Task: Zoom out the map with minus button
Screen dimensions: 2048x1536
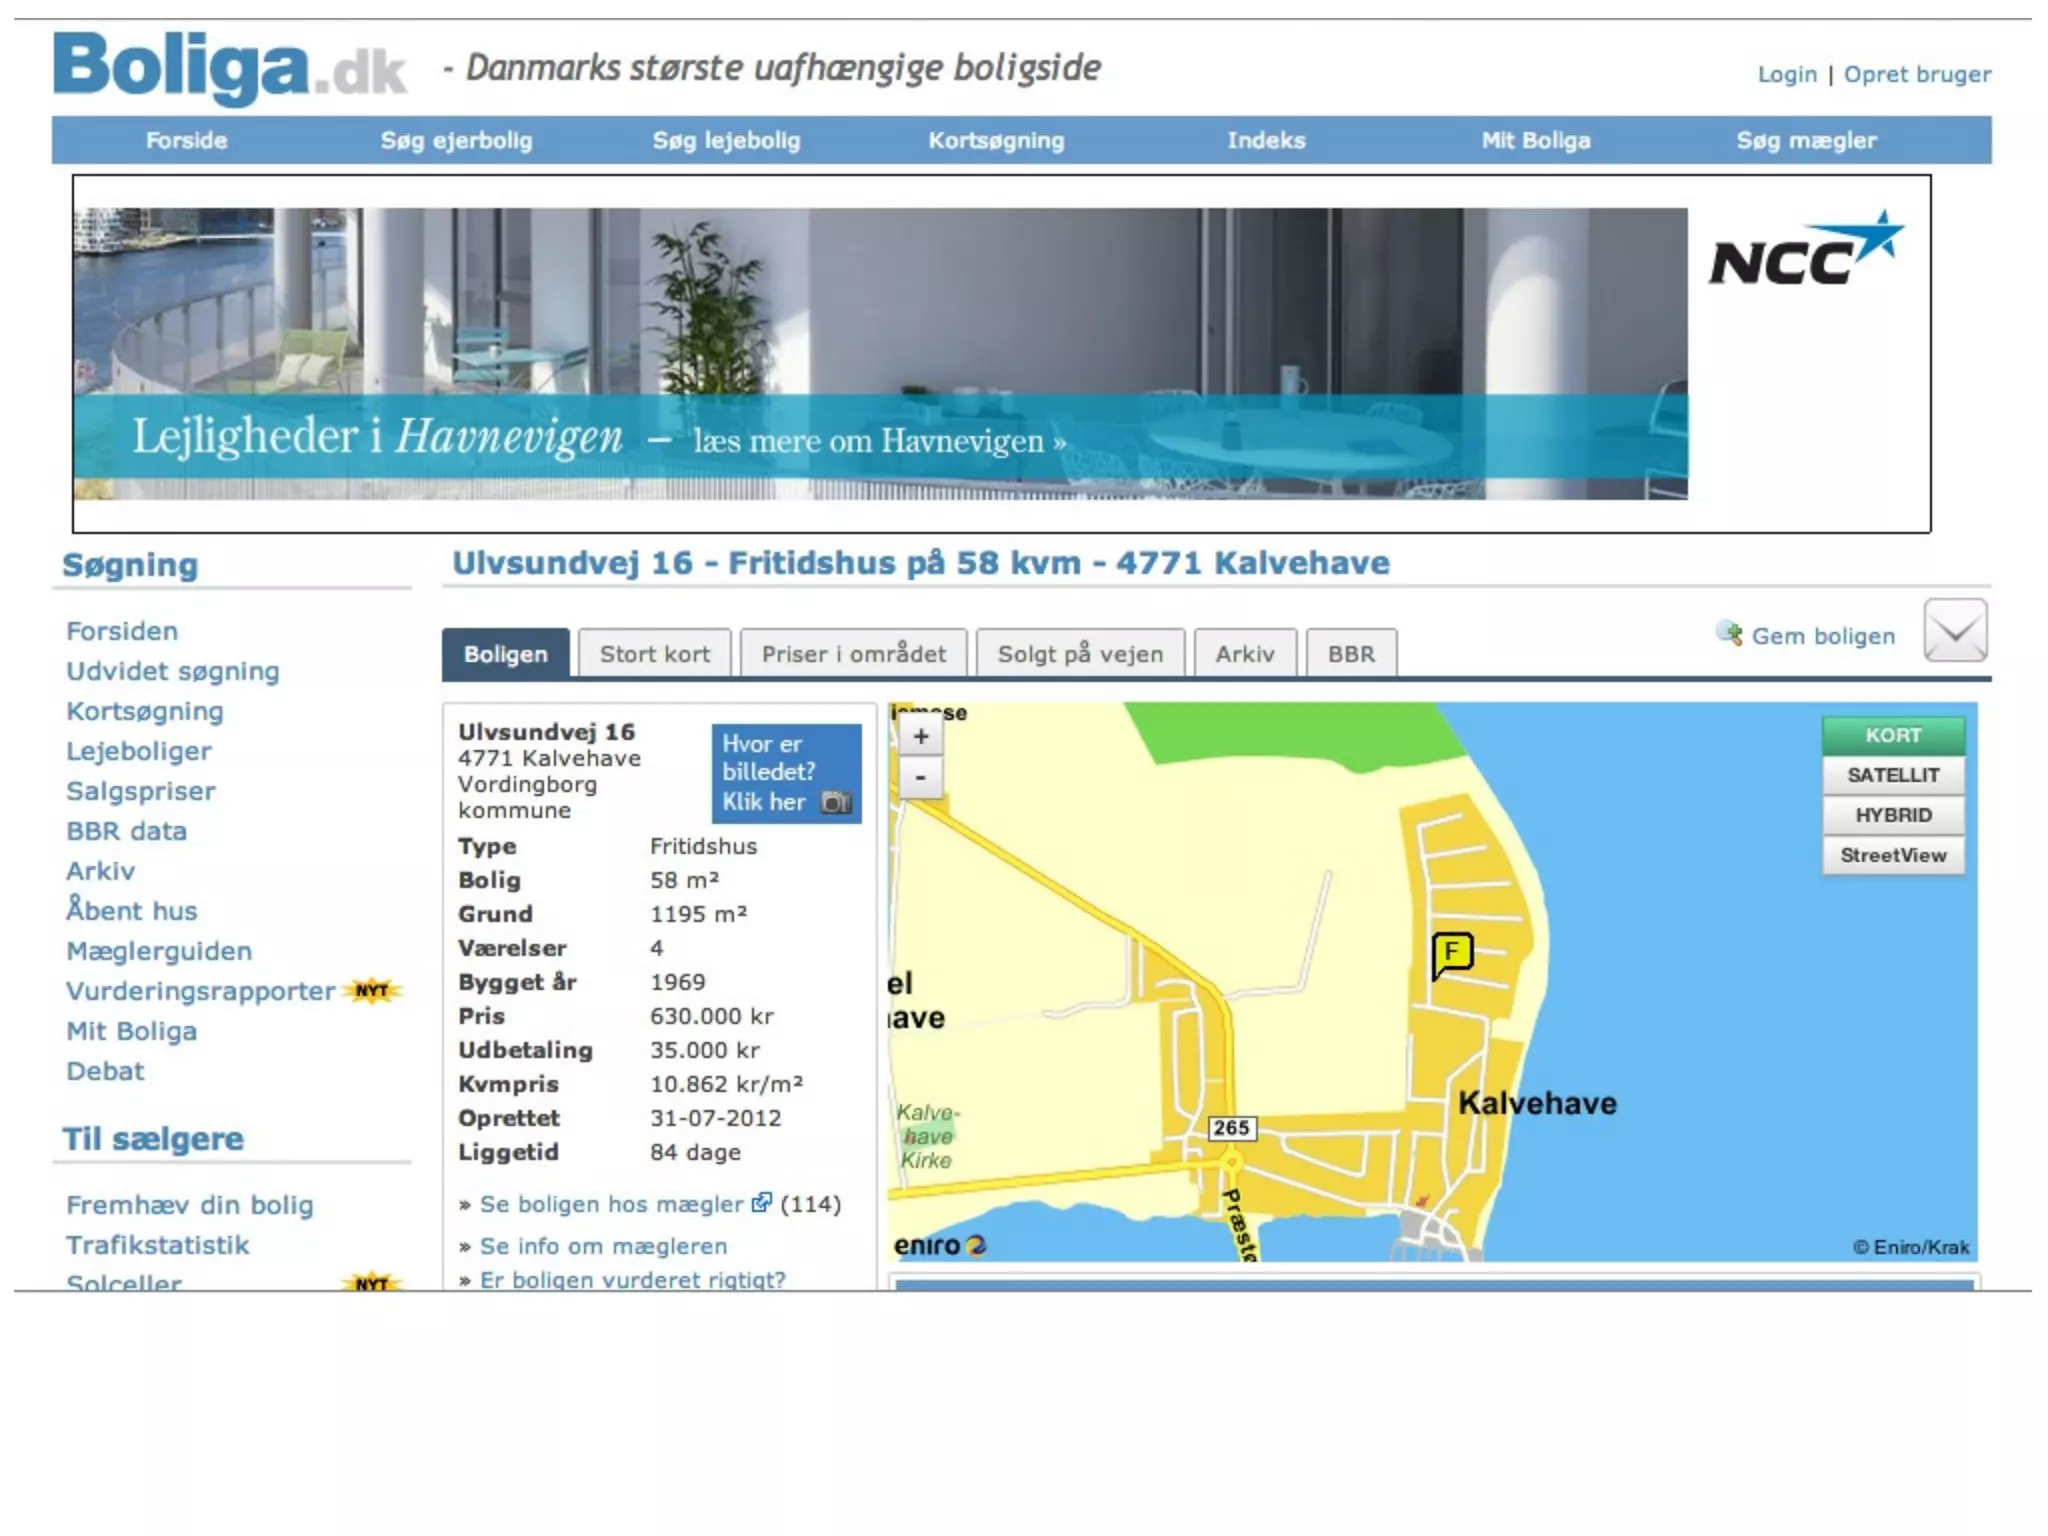Action: (x=920, y=777)
